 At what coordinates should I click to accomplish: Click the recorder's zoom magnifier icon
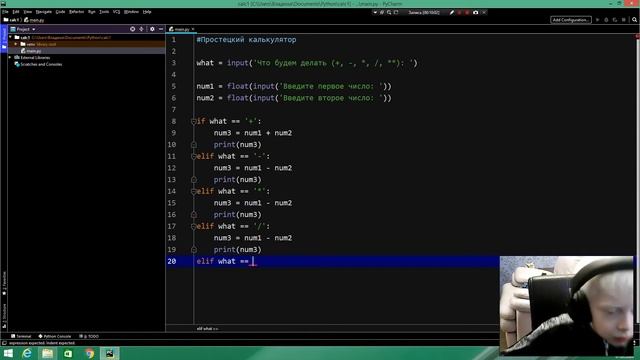pos(389,12)
